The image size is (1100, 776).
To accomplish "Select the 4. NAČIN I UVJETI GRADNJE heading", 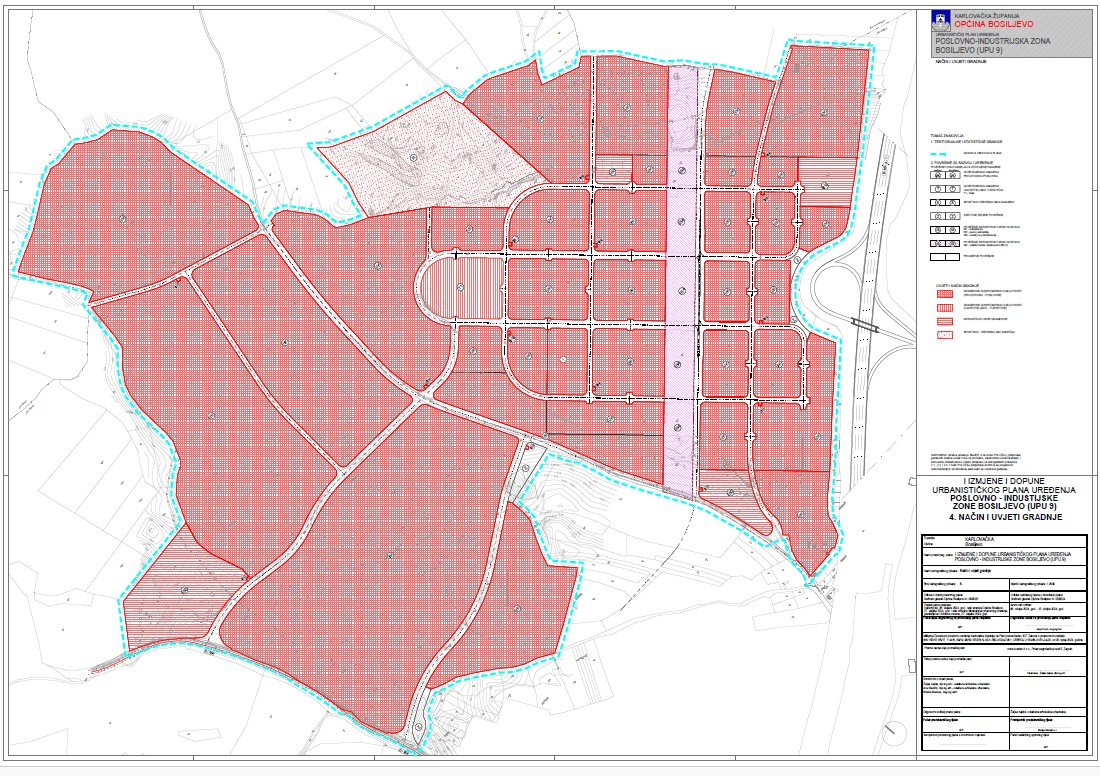I will 1009,520.
